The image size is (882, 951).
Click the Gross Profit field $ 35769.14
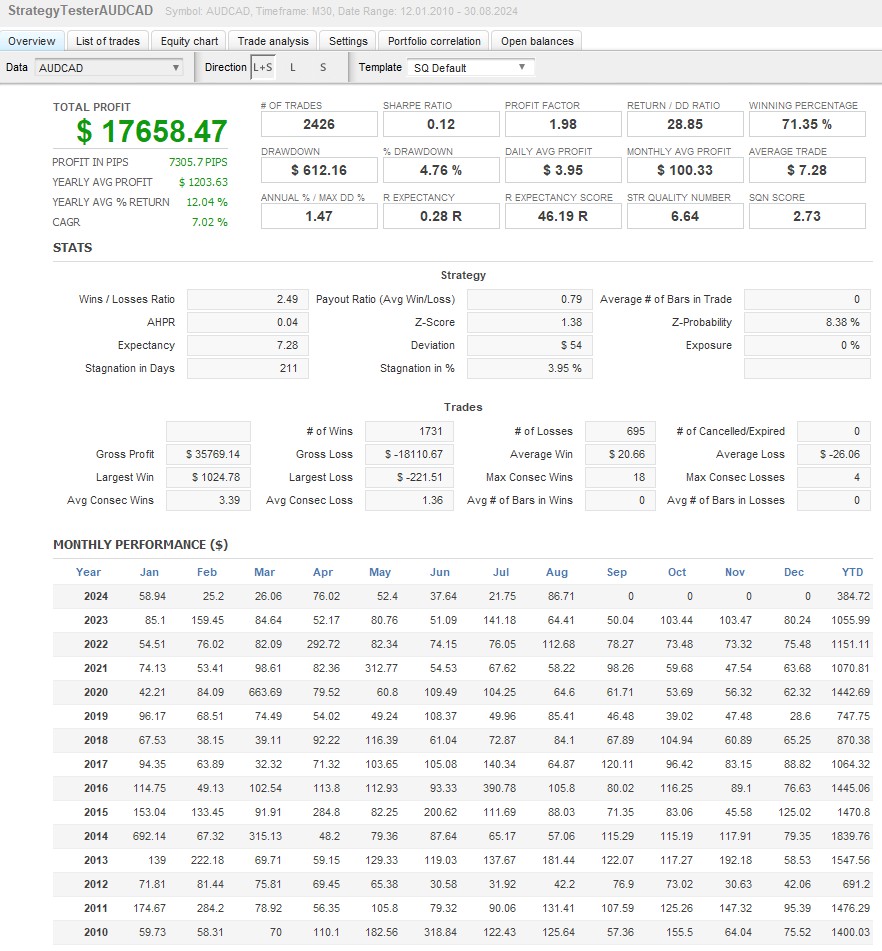click(x=208, y=454)
